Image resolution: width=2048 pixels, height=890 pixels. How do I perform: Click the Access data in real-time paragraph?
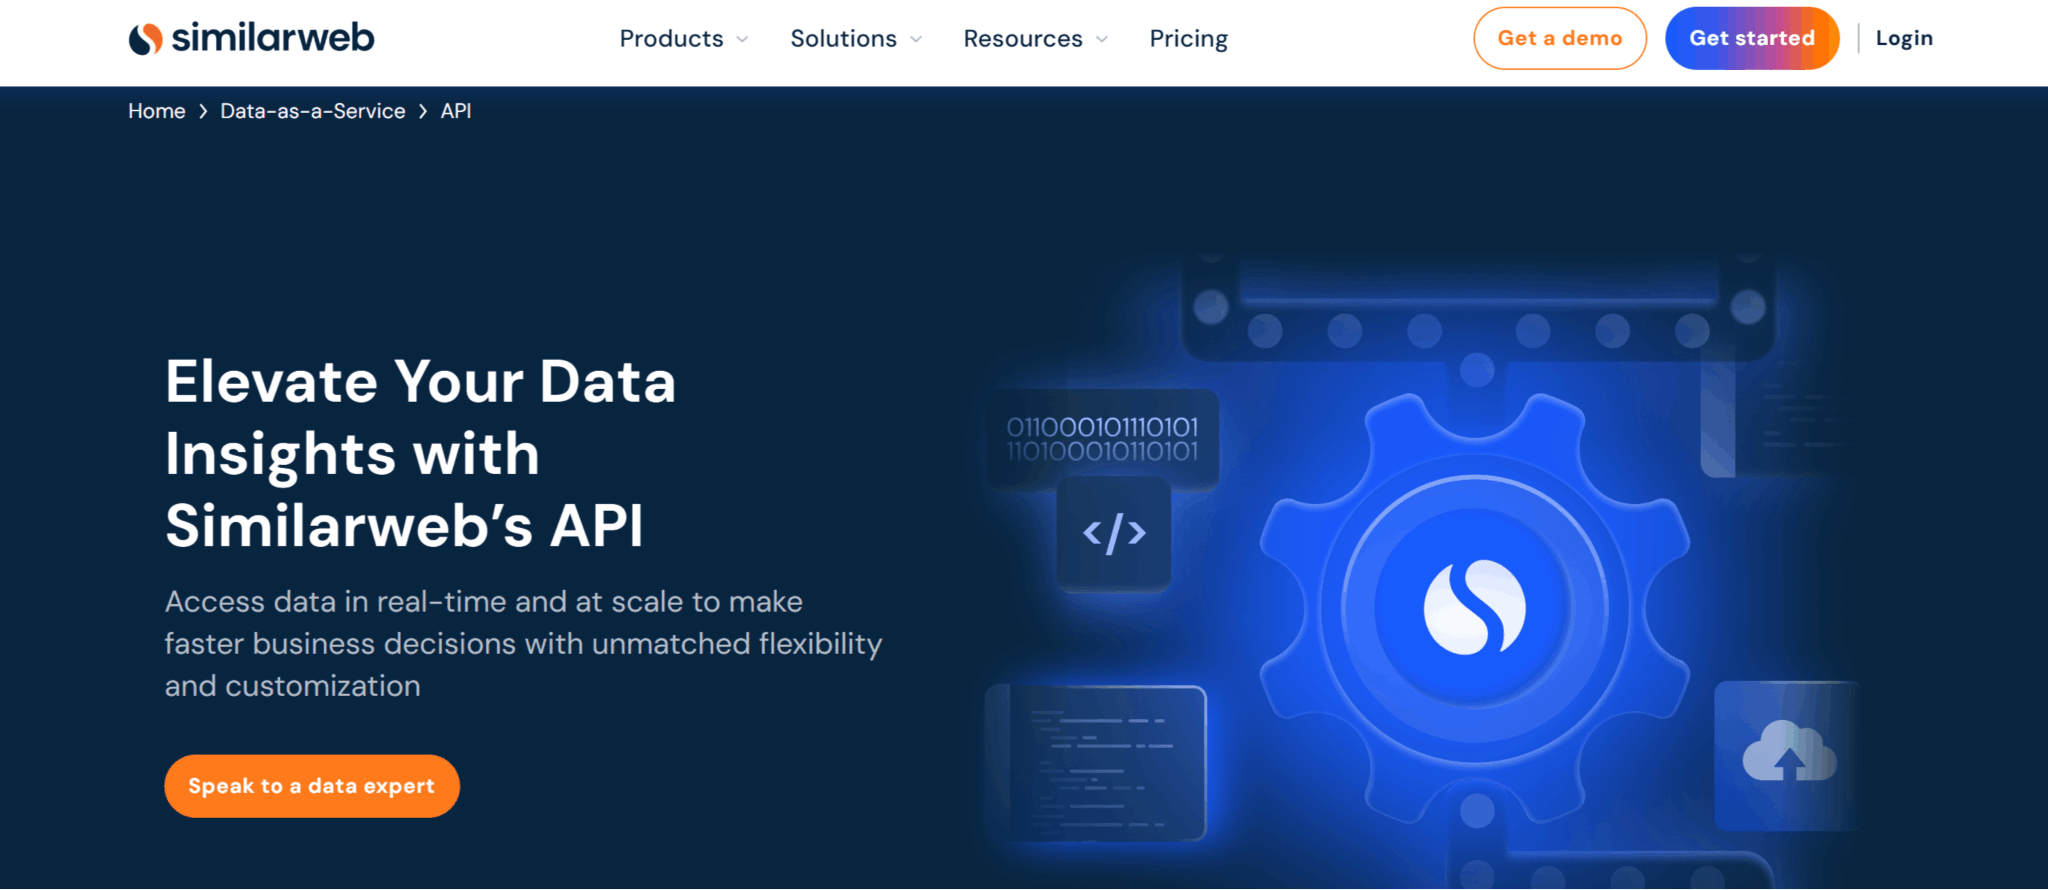pyautogui.click(x=524, y=644)
